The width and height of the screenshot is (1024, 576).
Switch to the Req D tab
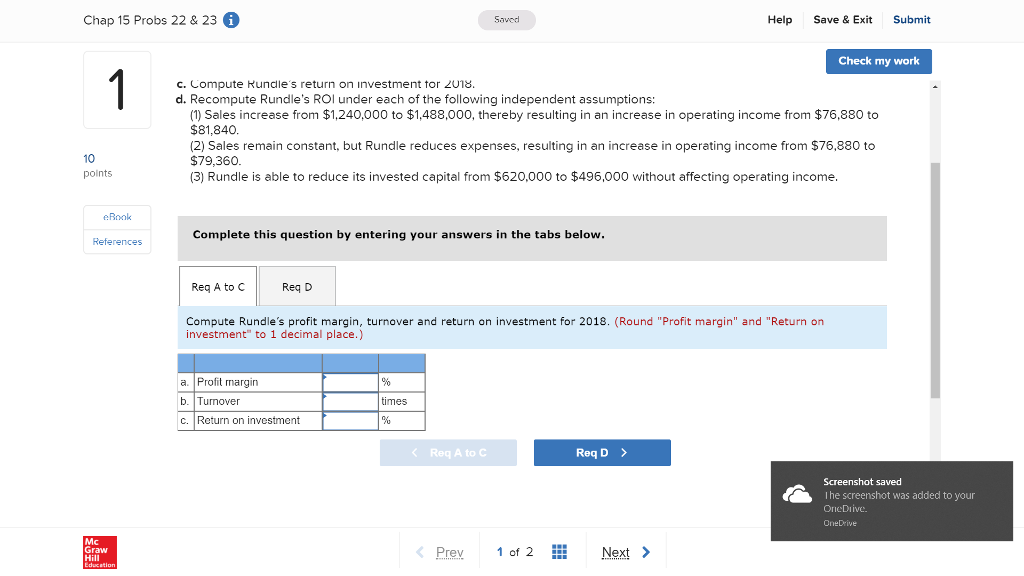(297, 287)
